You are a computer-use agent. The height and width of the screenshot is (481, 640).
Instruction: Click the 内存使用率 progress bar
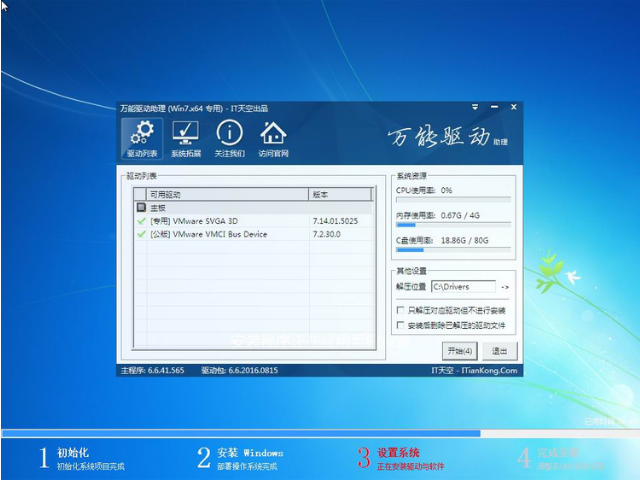click(453, 225)
